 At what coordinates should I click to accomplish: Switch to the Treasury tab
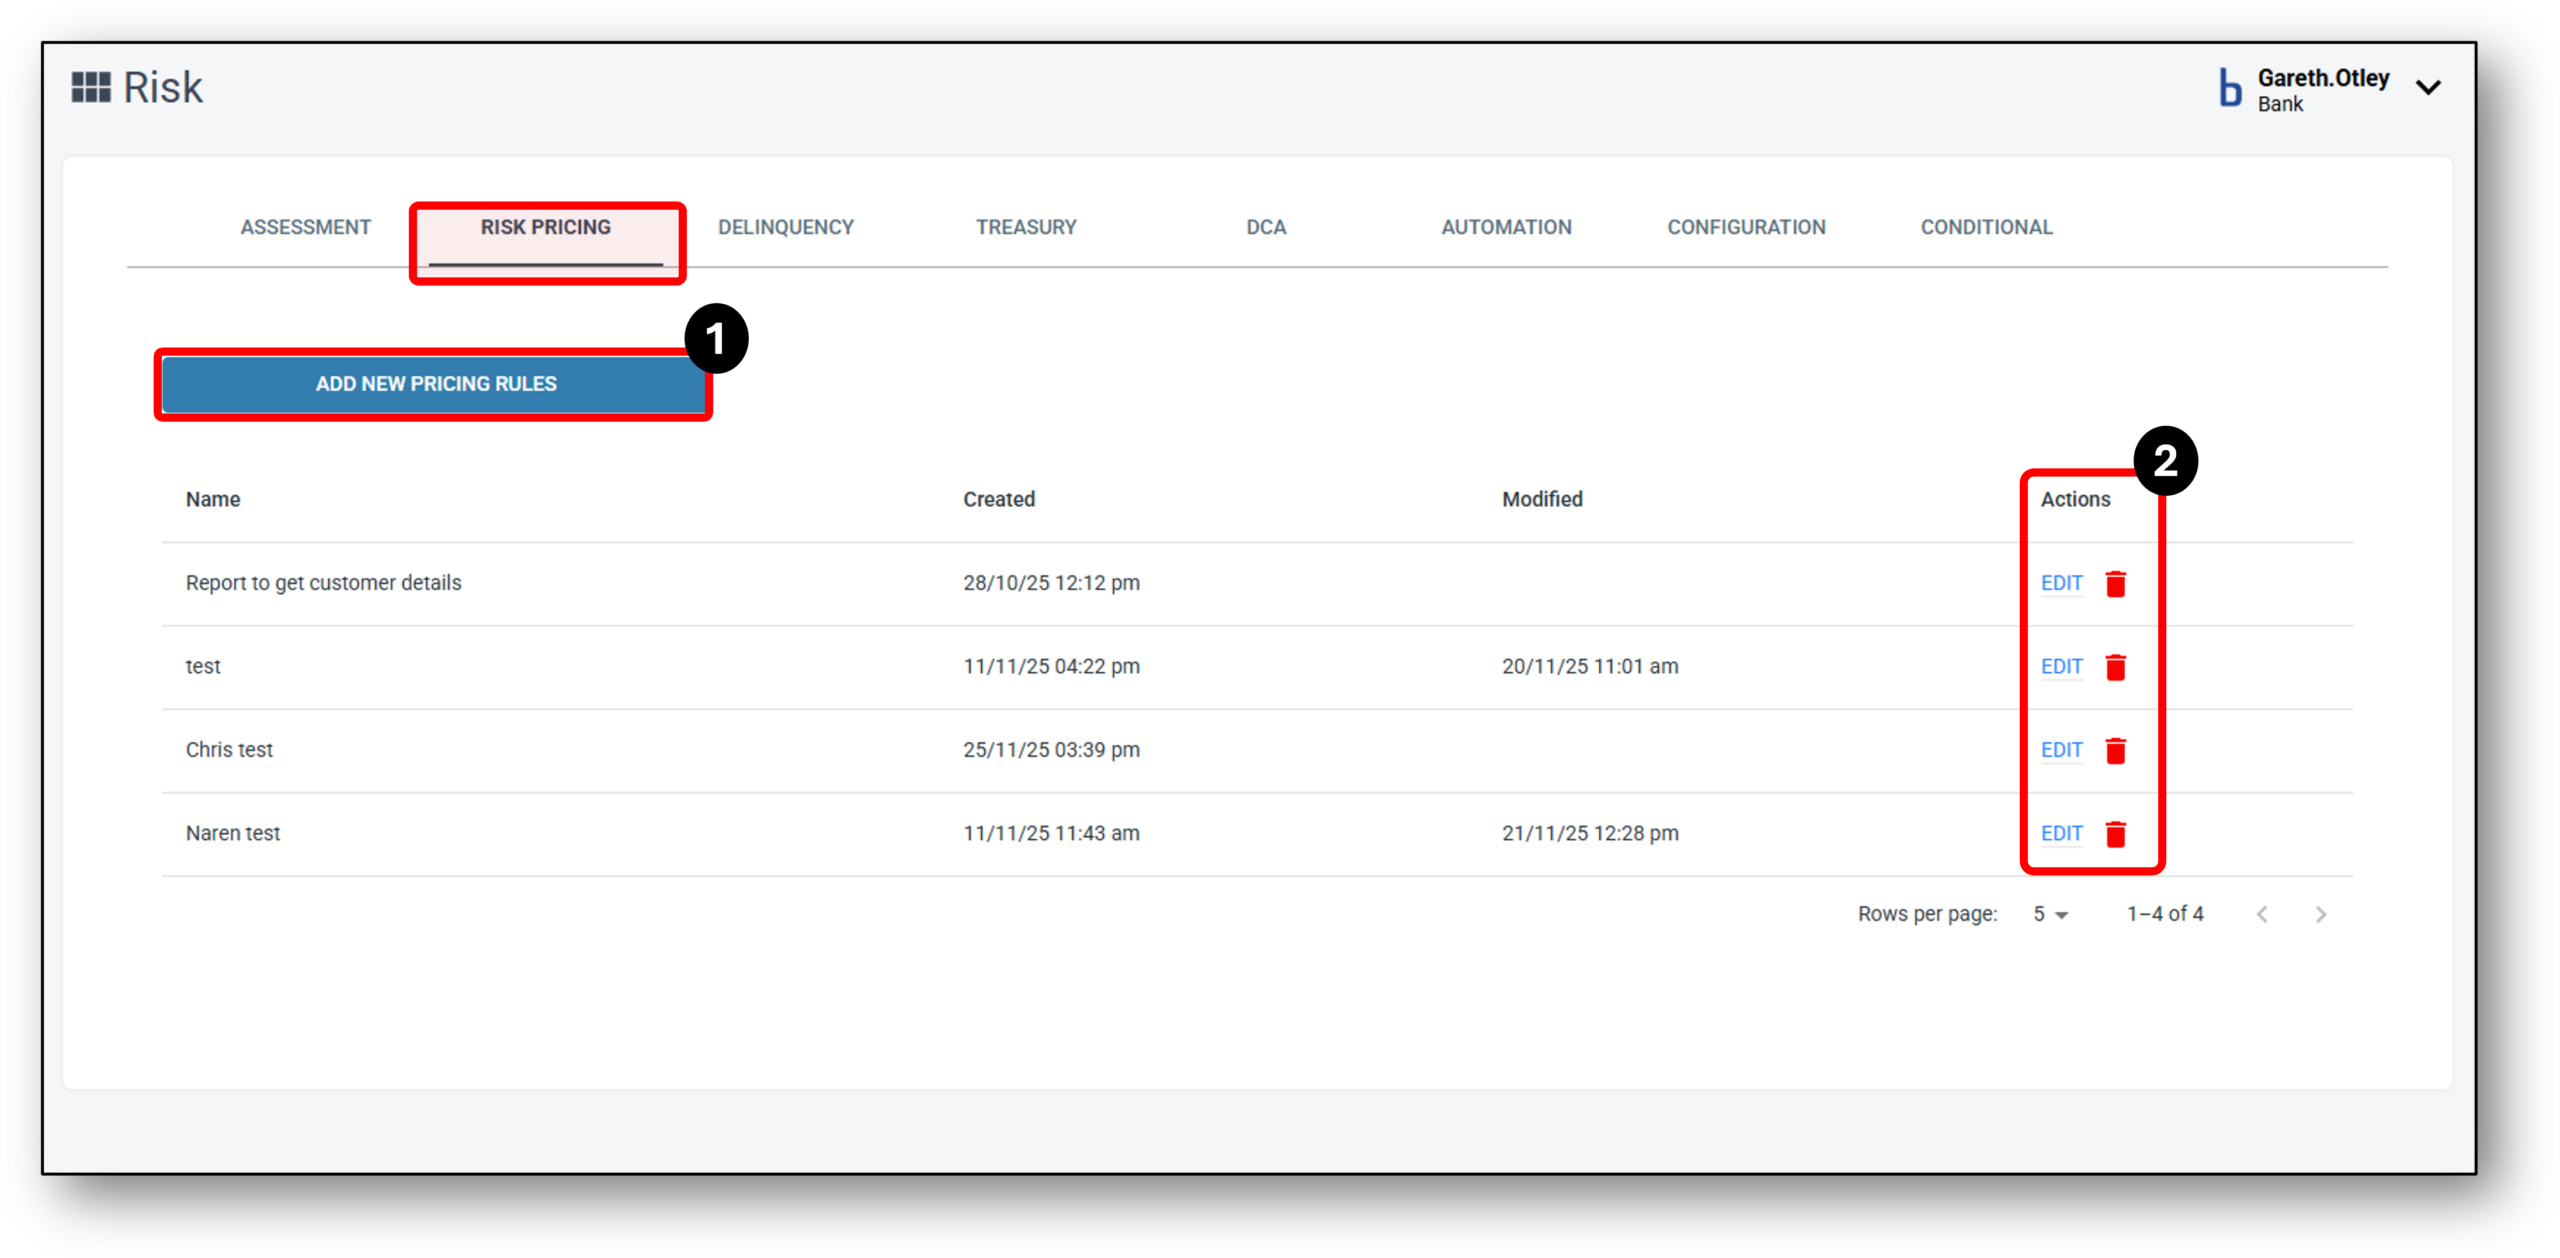(1026, 227)
